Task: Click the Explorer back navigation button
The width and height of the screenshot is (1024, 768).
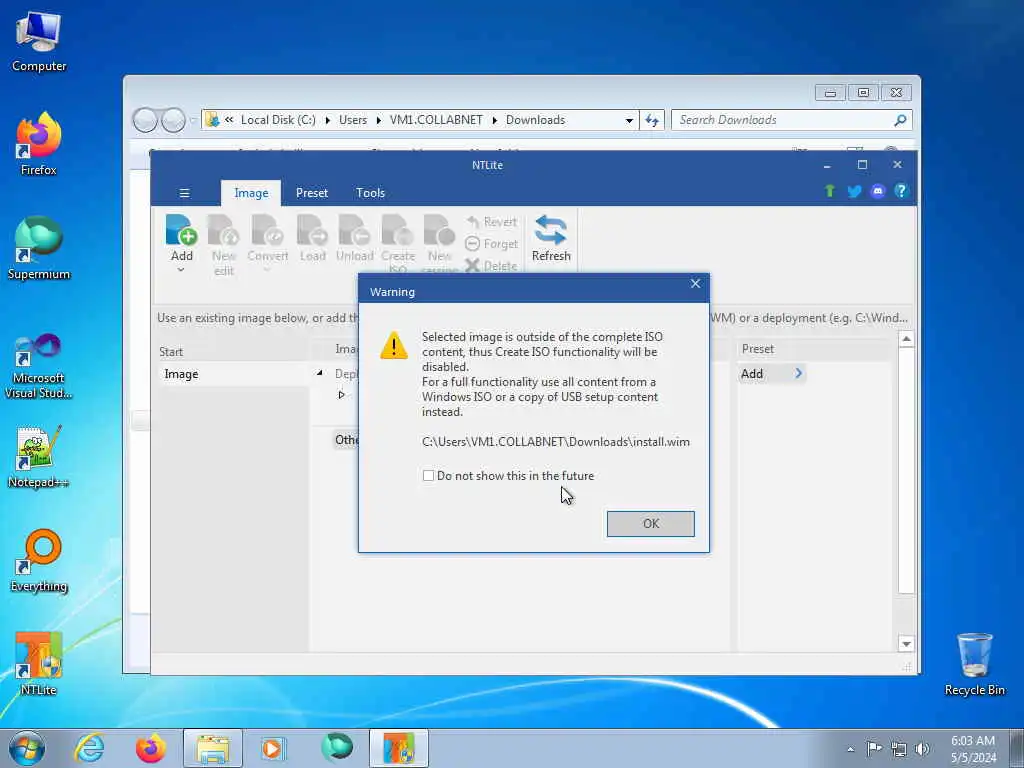Action: coord(146,120)
